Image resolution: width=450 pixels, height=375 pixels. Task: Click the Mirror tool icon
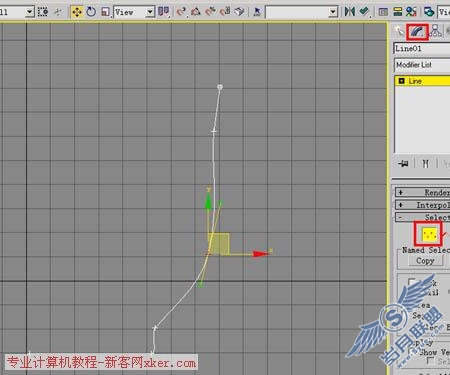[349, 12]
